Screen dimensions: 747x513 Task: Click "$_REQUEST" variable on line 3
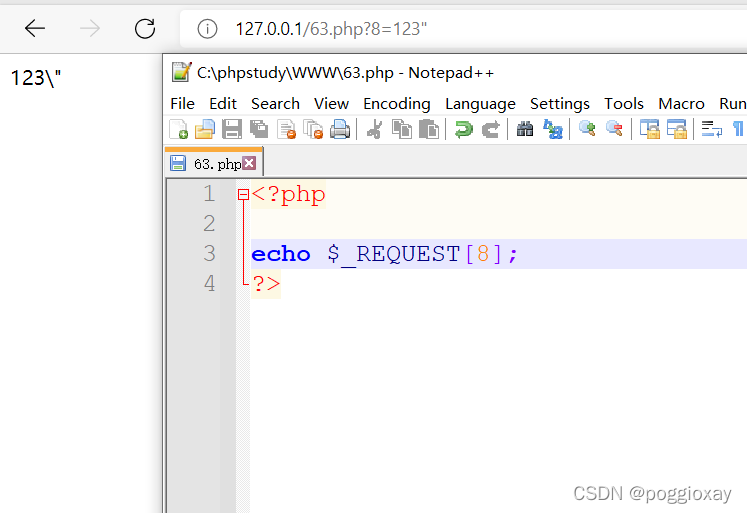tap(394, 254)
